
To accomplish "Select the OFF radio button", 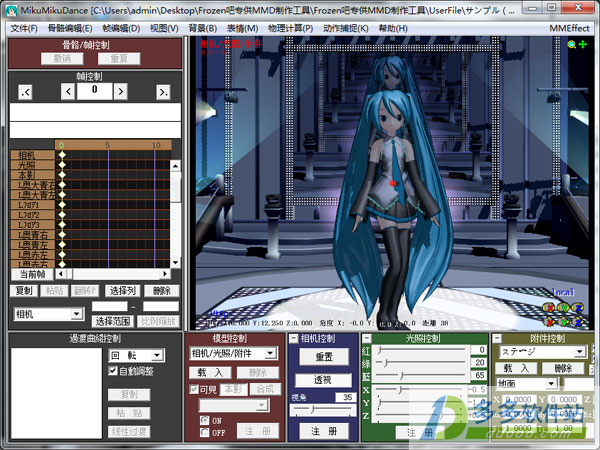I will click(205, 432).
